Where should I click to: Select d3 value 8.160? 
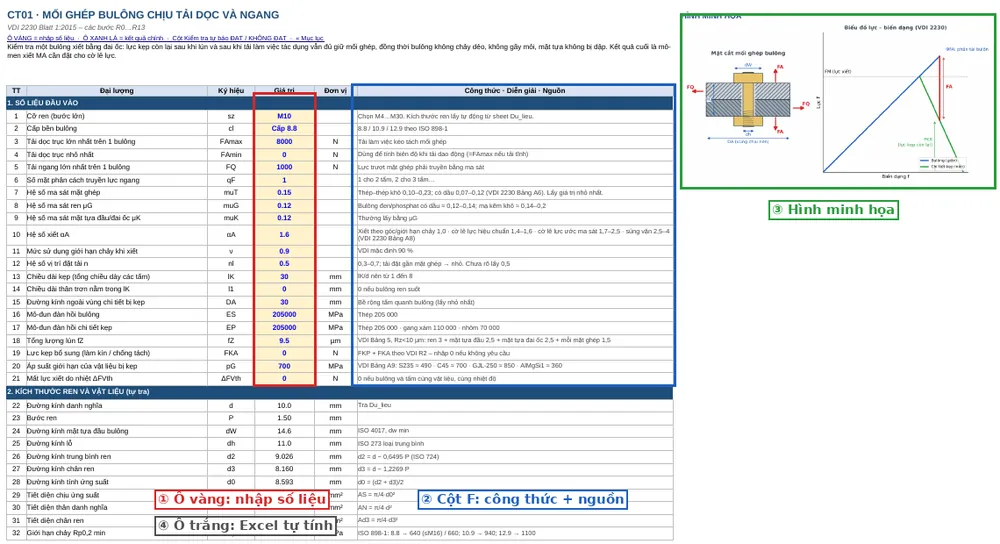(x=284, y=469)
